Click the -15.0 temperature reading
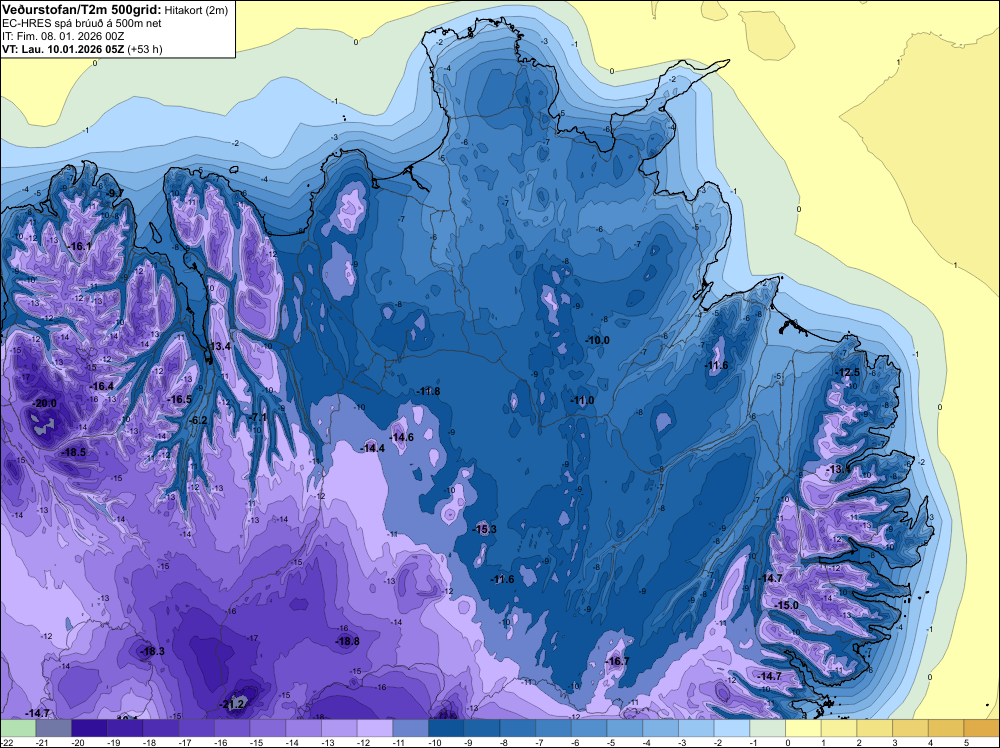The width and height of the screenshot is (1000, 748). [x=786, y=605]
